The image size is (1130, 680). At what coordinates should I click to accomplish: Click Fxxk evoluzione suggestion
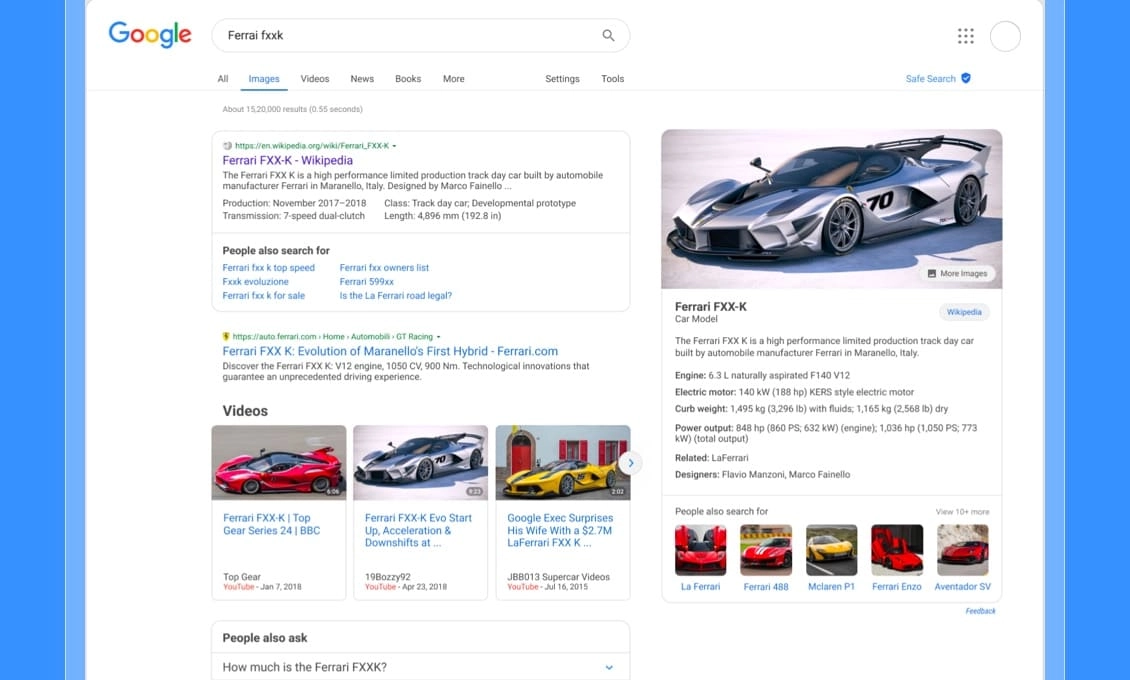tap(255, 282)
